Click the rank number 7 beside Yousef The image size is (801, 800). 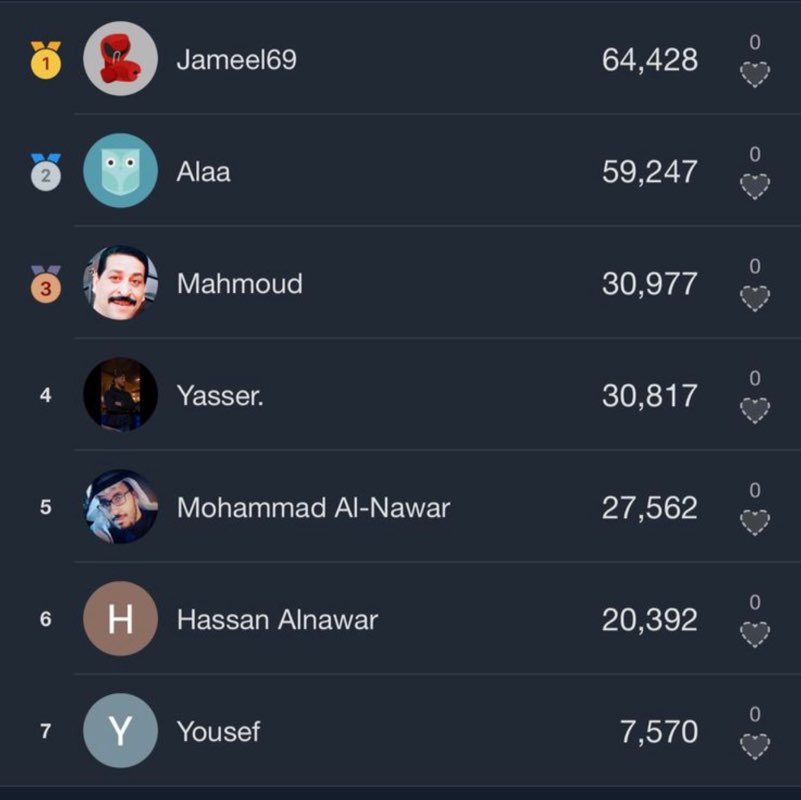(x=42, y=731)
